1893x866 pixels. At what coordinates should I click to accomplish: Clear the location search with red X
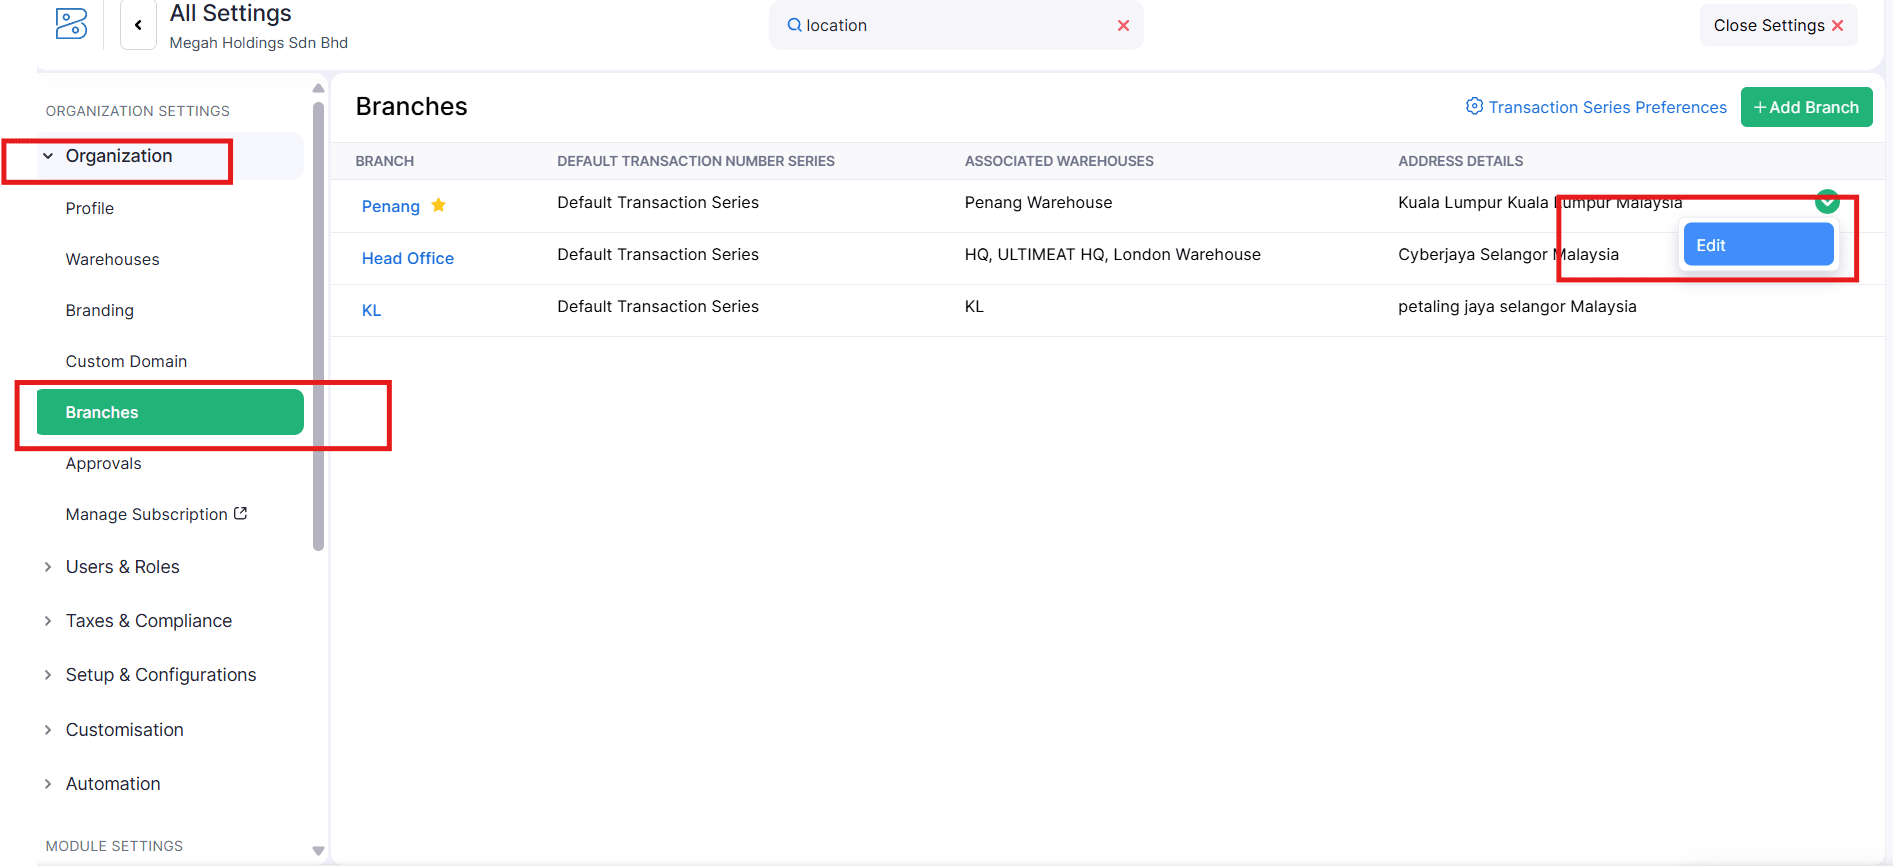1123,26
